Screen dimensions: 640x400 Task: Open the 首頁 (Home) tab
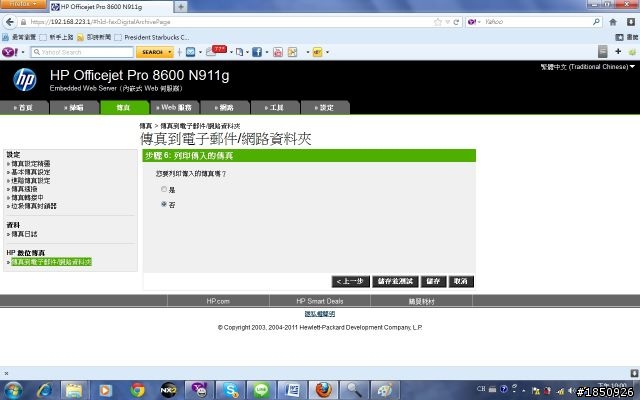24,108
